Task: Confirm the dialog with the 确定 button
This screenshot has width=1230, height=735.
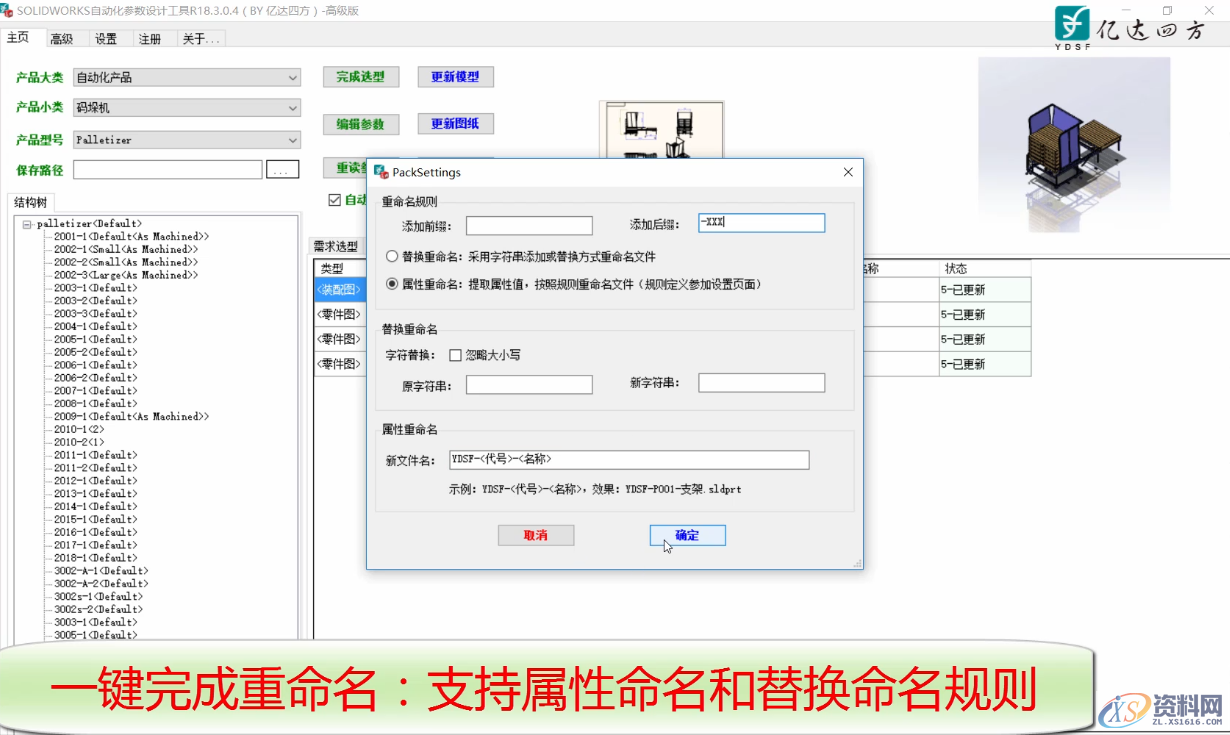Action: click(687, 535)
